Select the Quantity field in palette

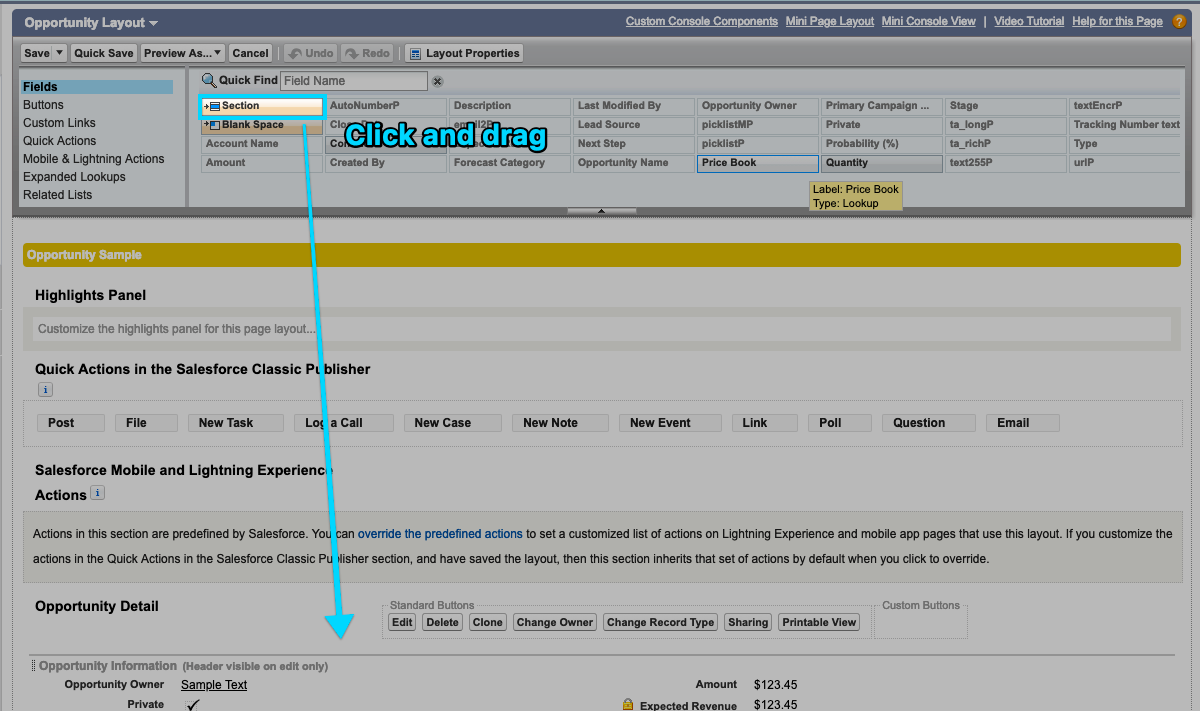882,163
